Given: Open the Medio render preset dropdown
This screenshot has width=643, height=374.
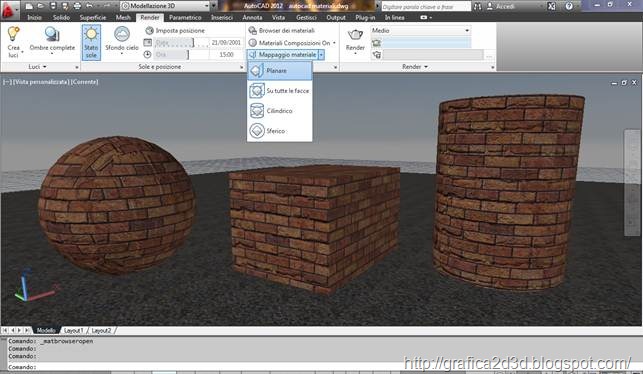Looking at the screenshot, I should coord(421,30).
